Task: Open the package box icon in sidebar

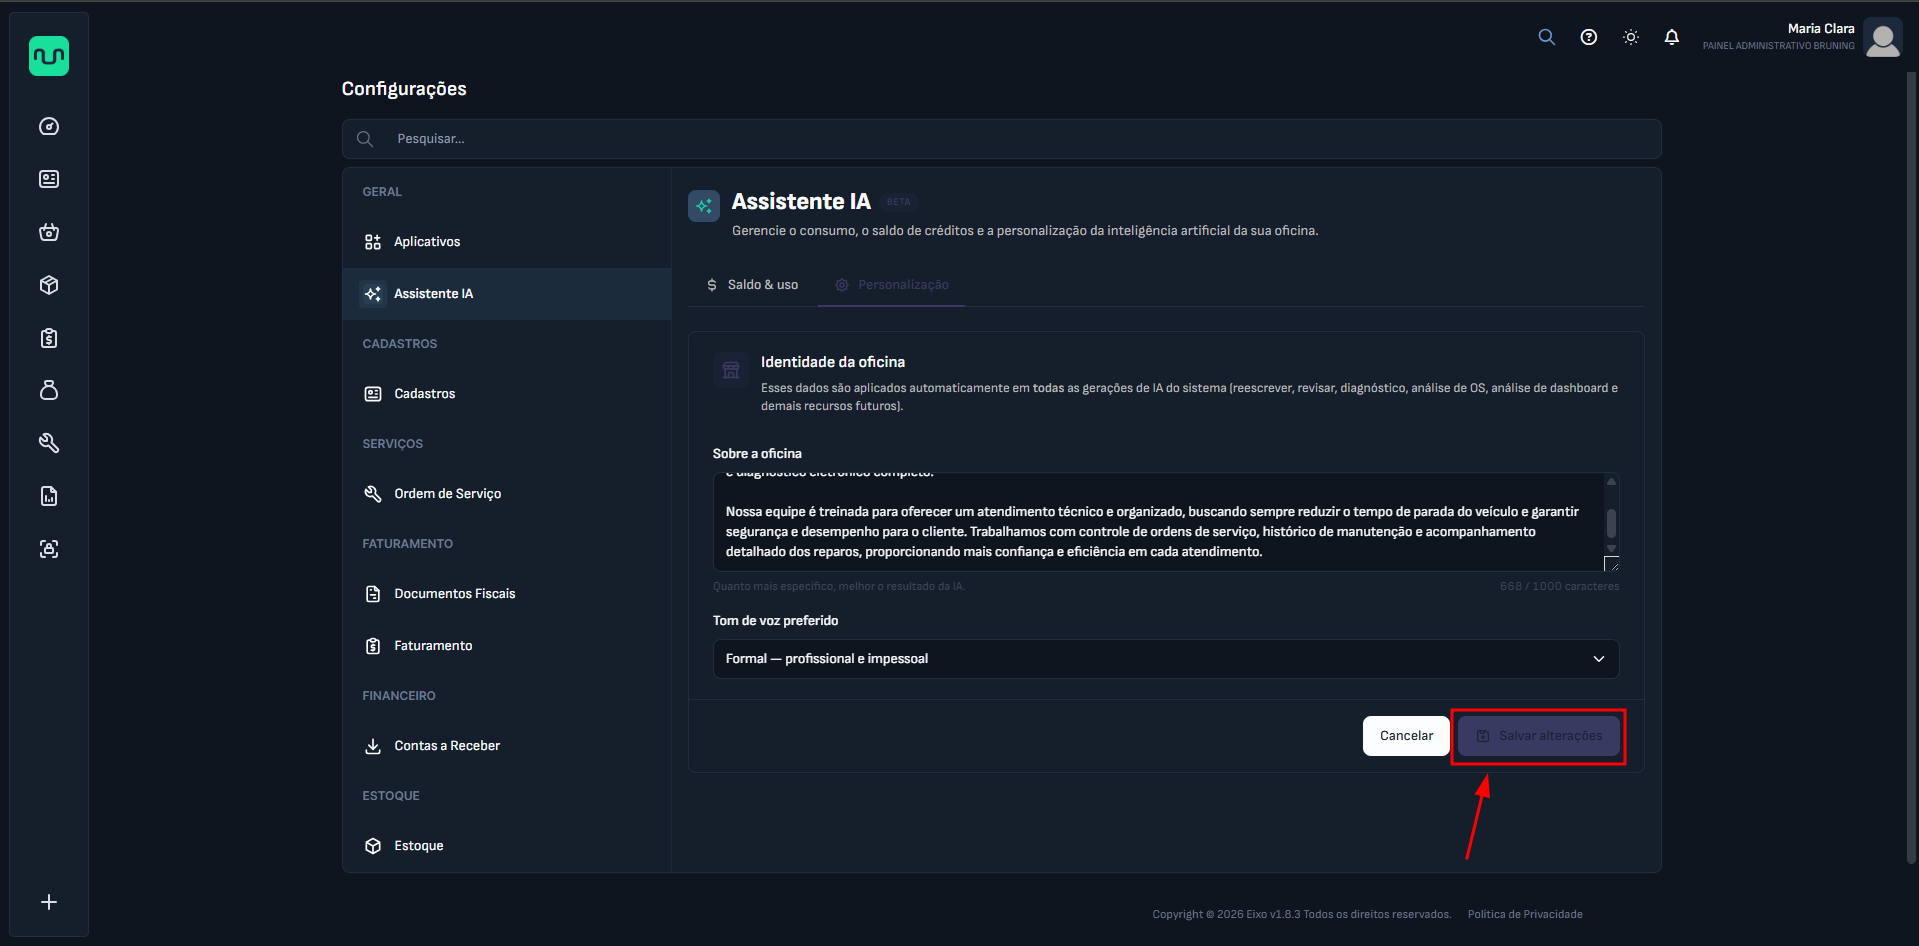Action: click(x=49, y=285)
